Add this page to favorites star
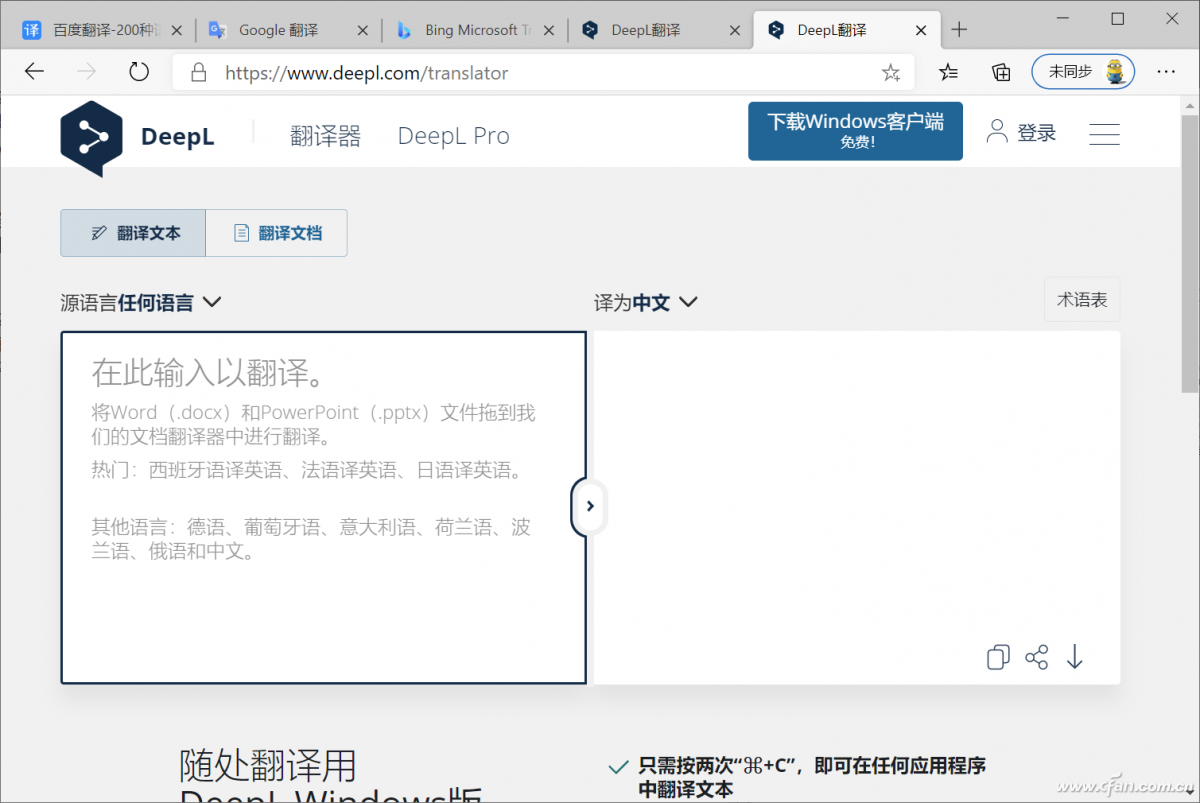Viewport: 1200px width, 803px height. (890, 73)
